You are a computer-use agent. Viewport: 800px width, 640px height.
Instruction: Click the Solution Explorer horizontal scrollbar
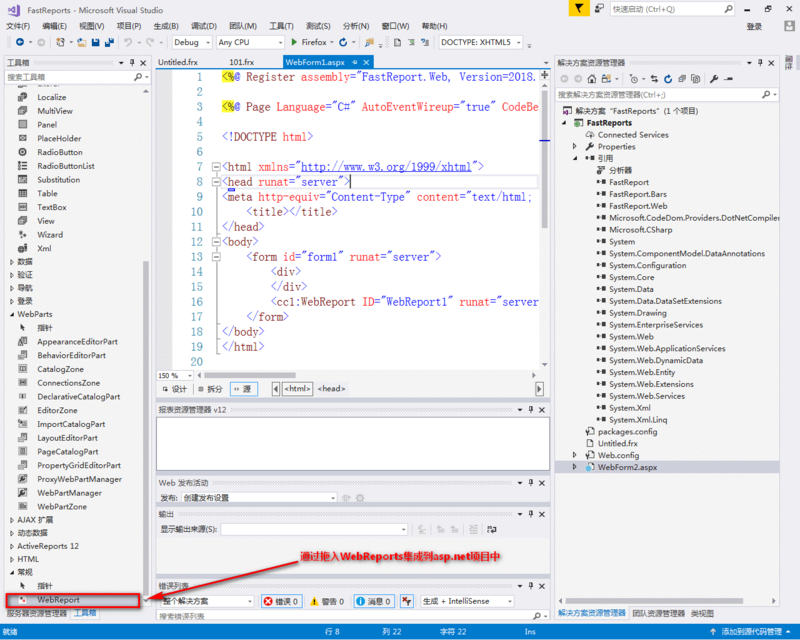click(x=654, y=601)
